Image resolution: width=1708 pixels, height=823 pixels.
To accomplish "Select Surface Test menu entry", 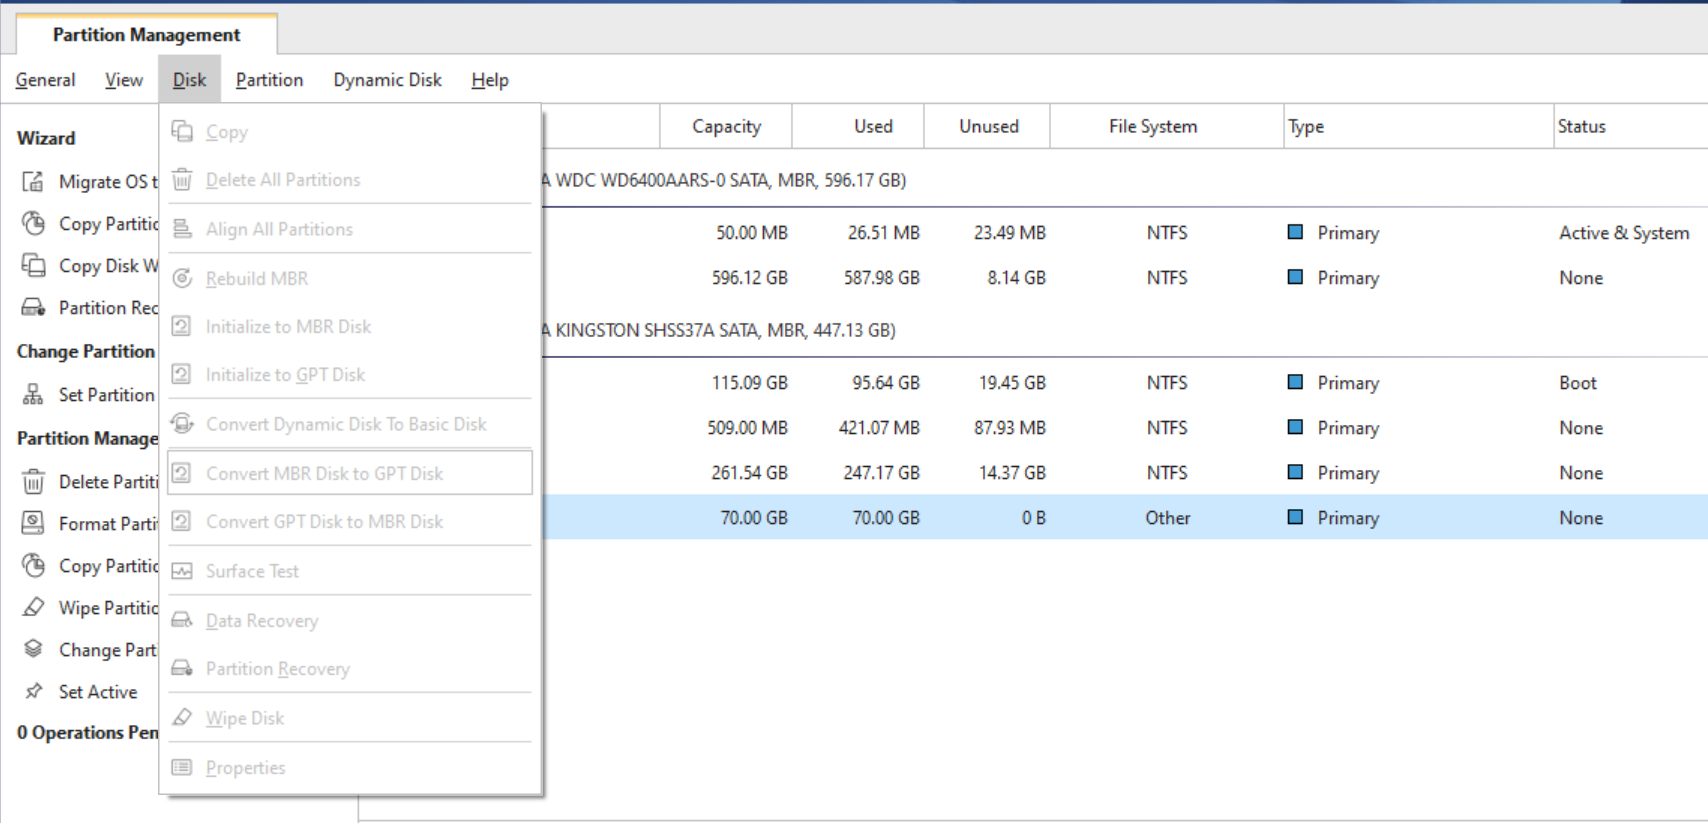I will 350,571.
